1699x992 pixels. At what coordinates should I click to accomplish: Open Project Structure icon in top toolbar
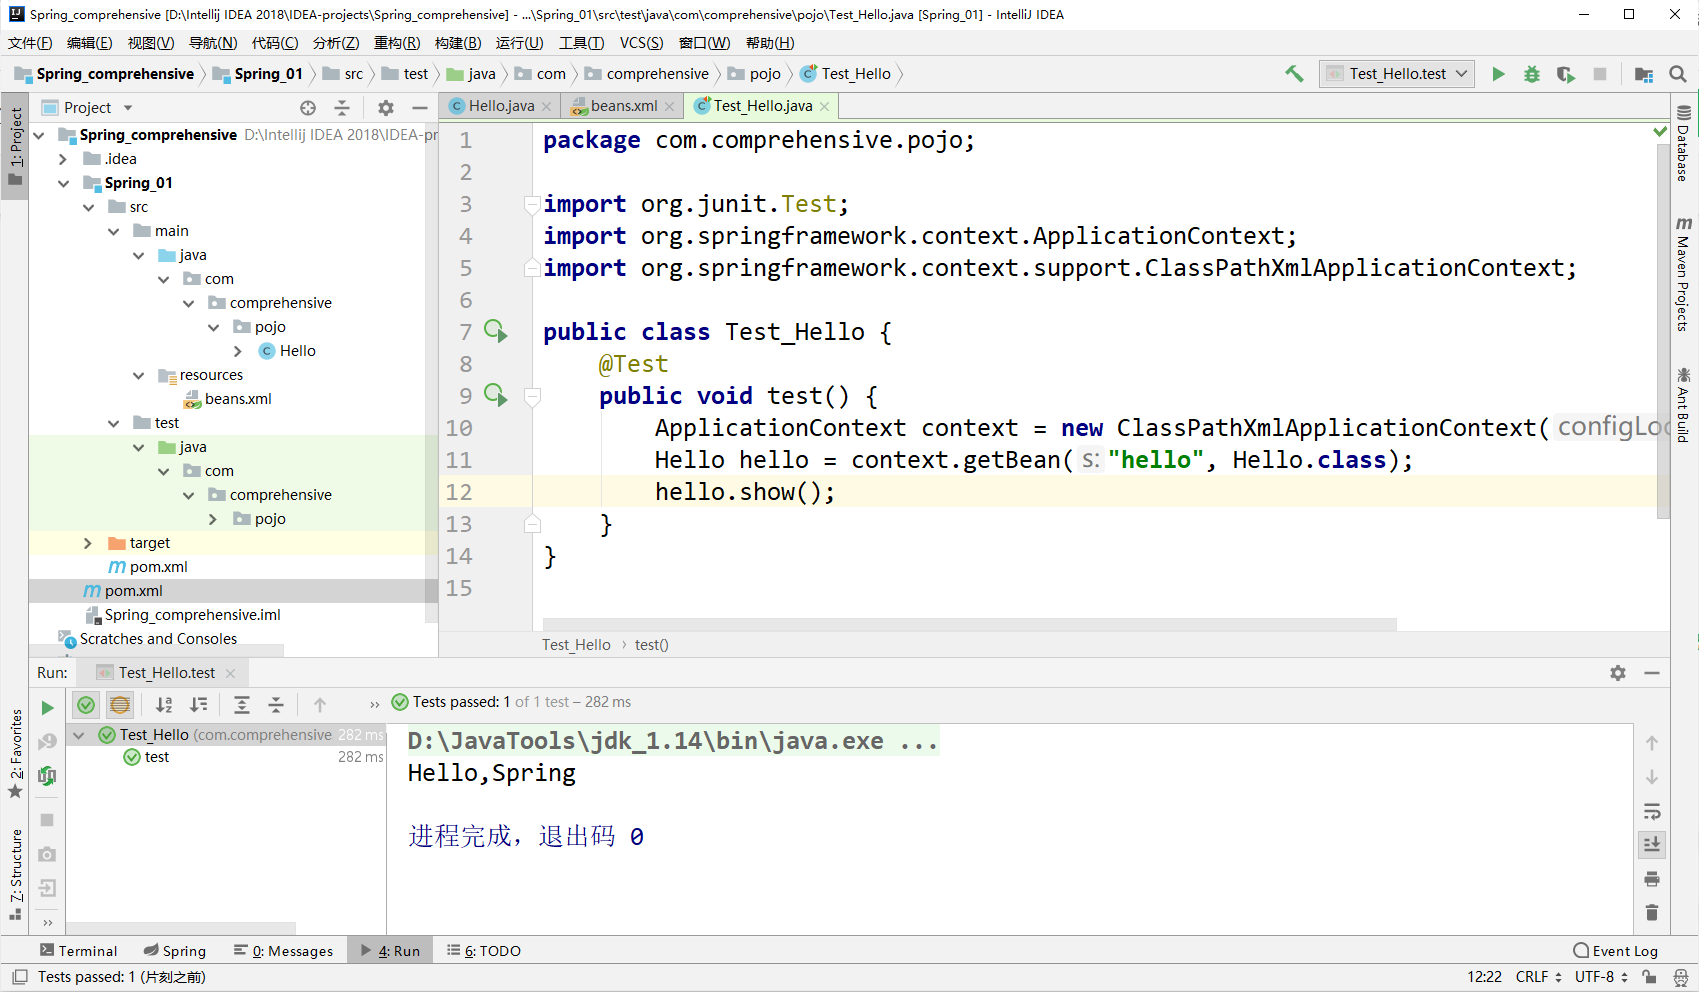(x=1643, y=74)
